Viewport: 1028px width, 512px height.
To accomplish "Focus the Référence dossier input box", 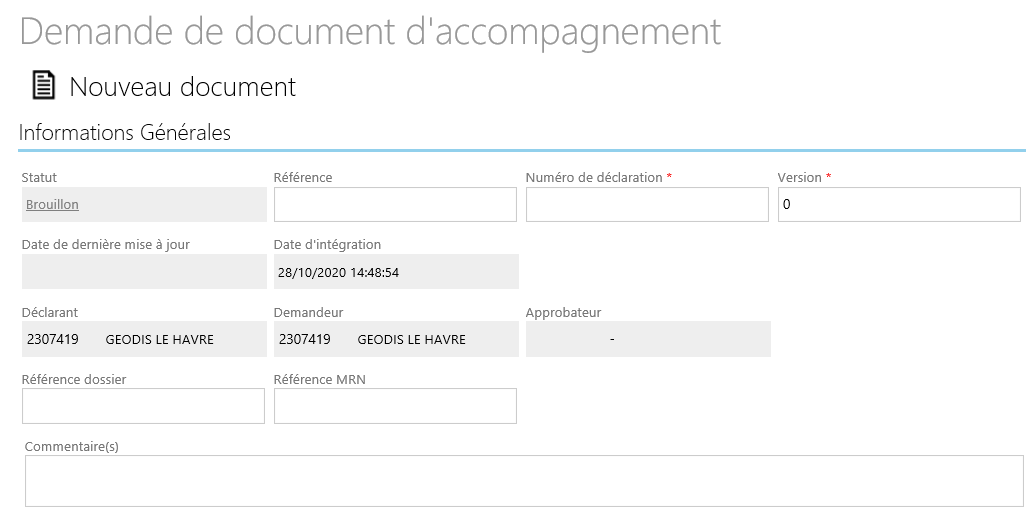I will coord(144,406).
